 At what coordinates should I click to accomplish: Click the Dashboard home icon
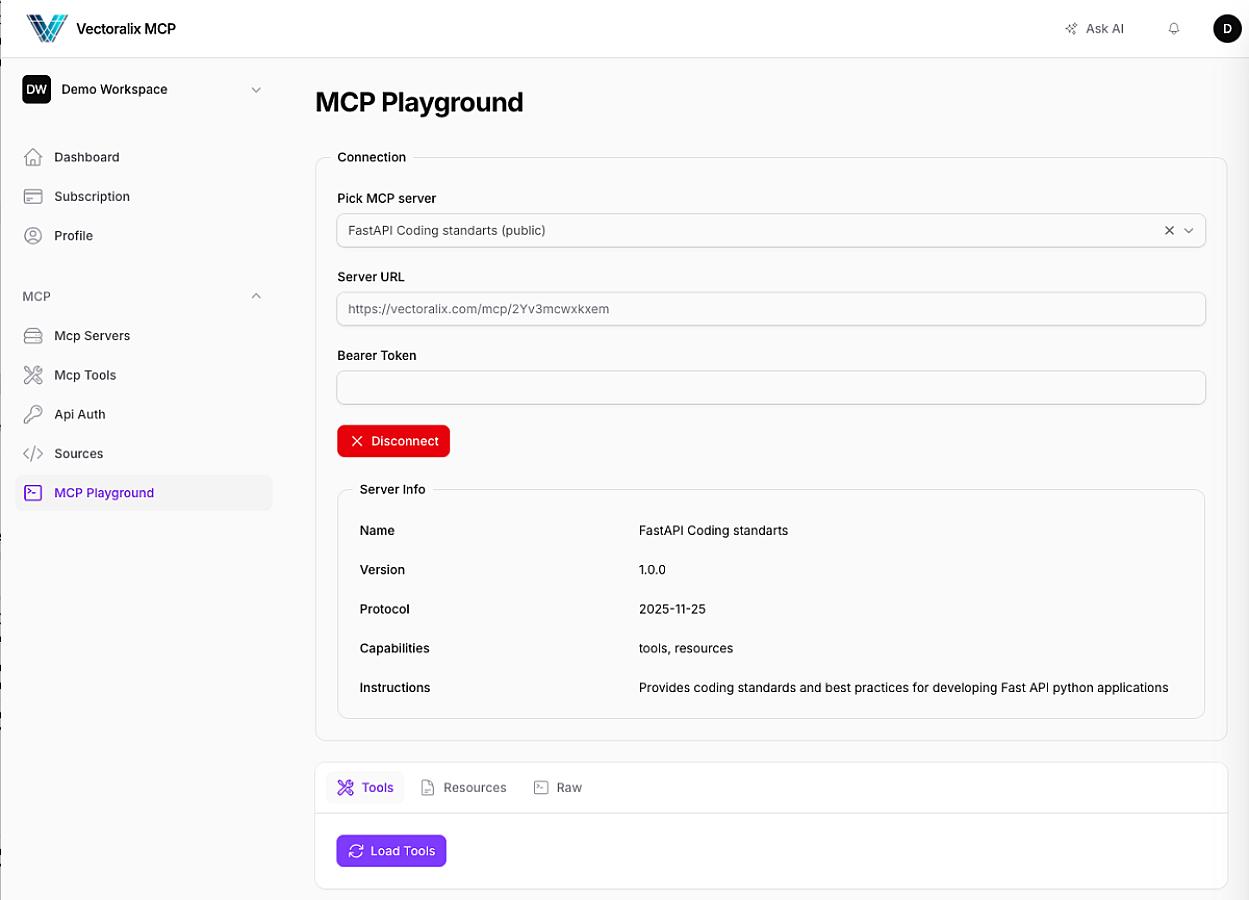33,157
